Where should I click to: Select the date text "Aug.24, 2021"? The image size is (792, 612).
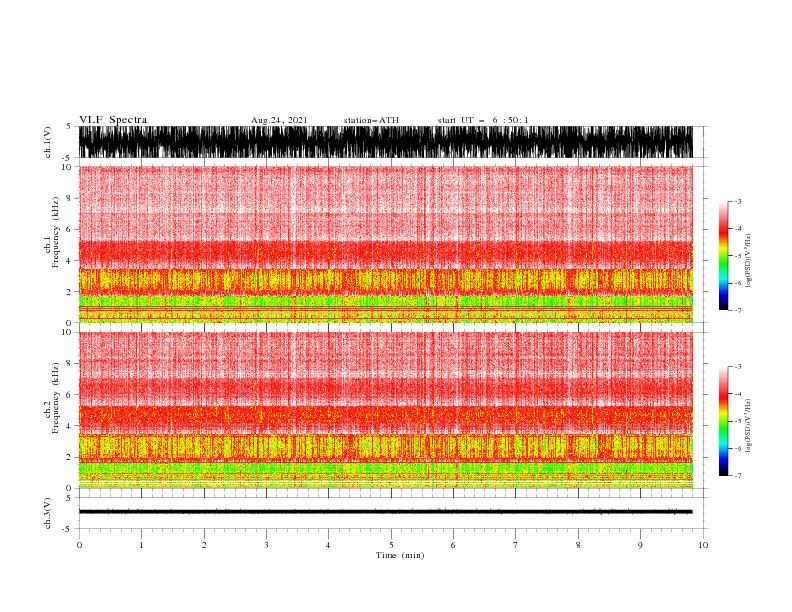pyautogui.click(x=279, y=120)
